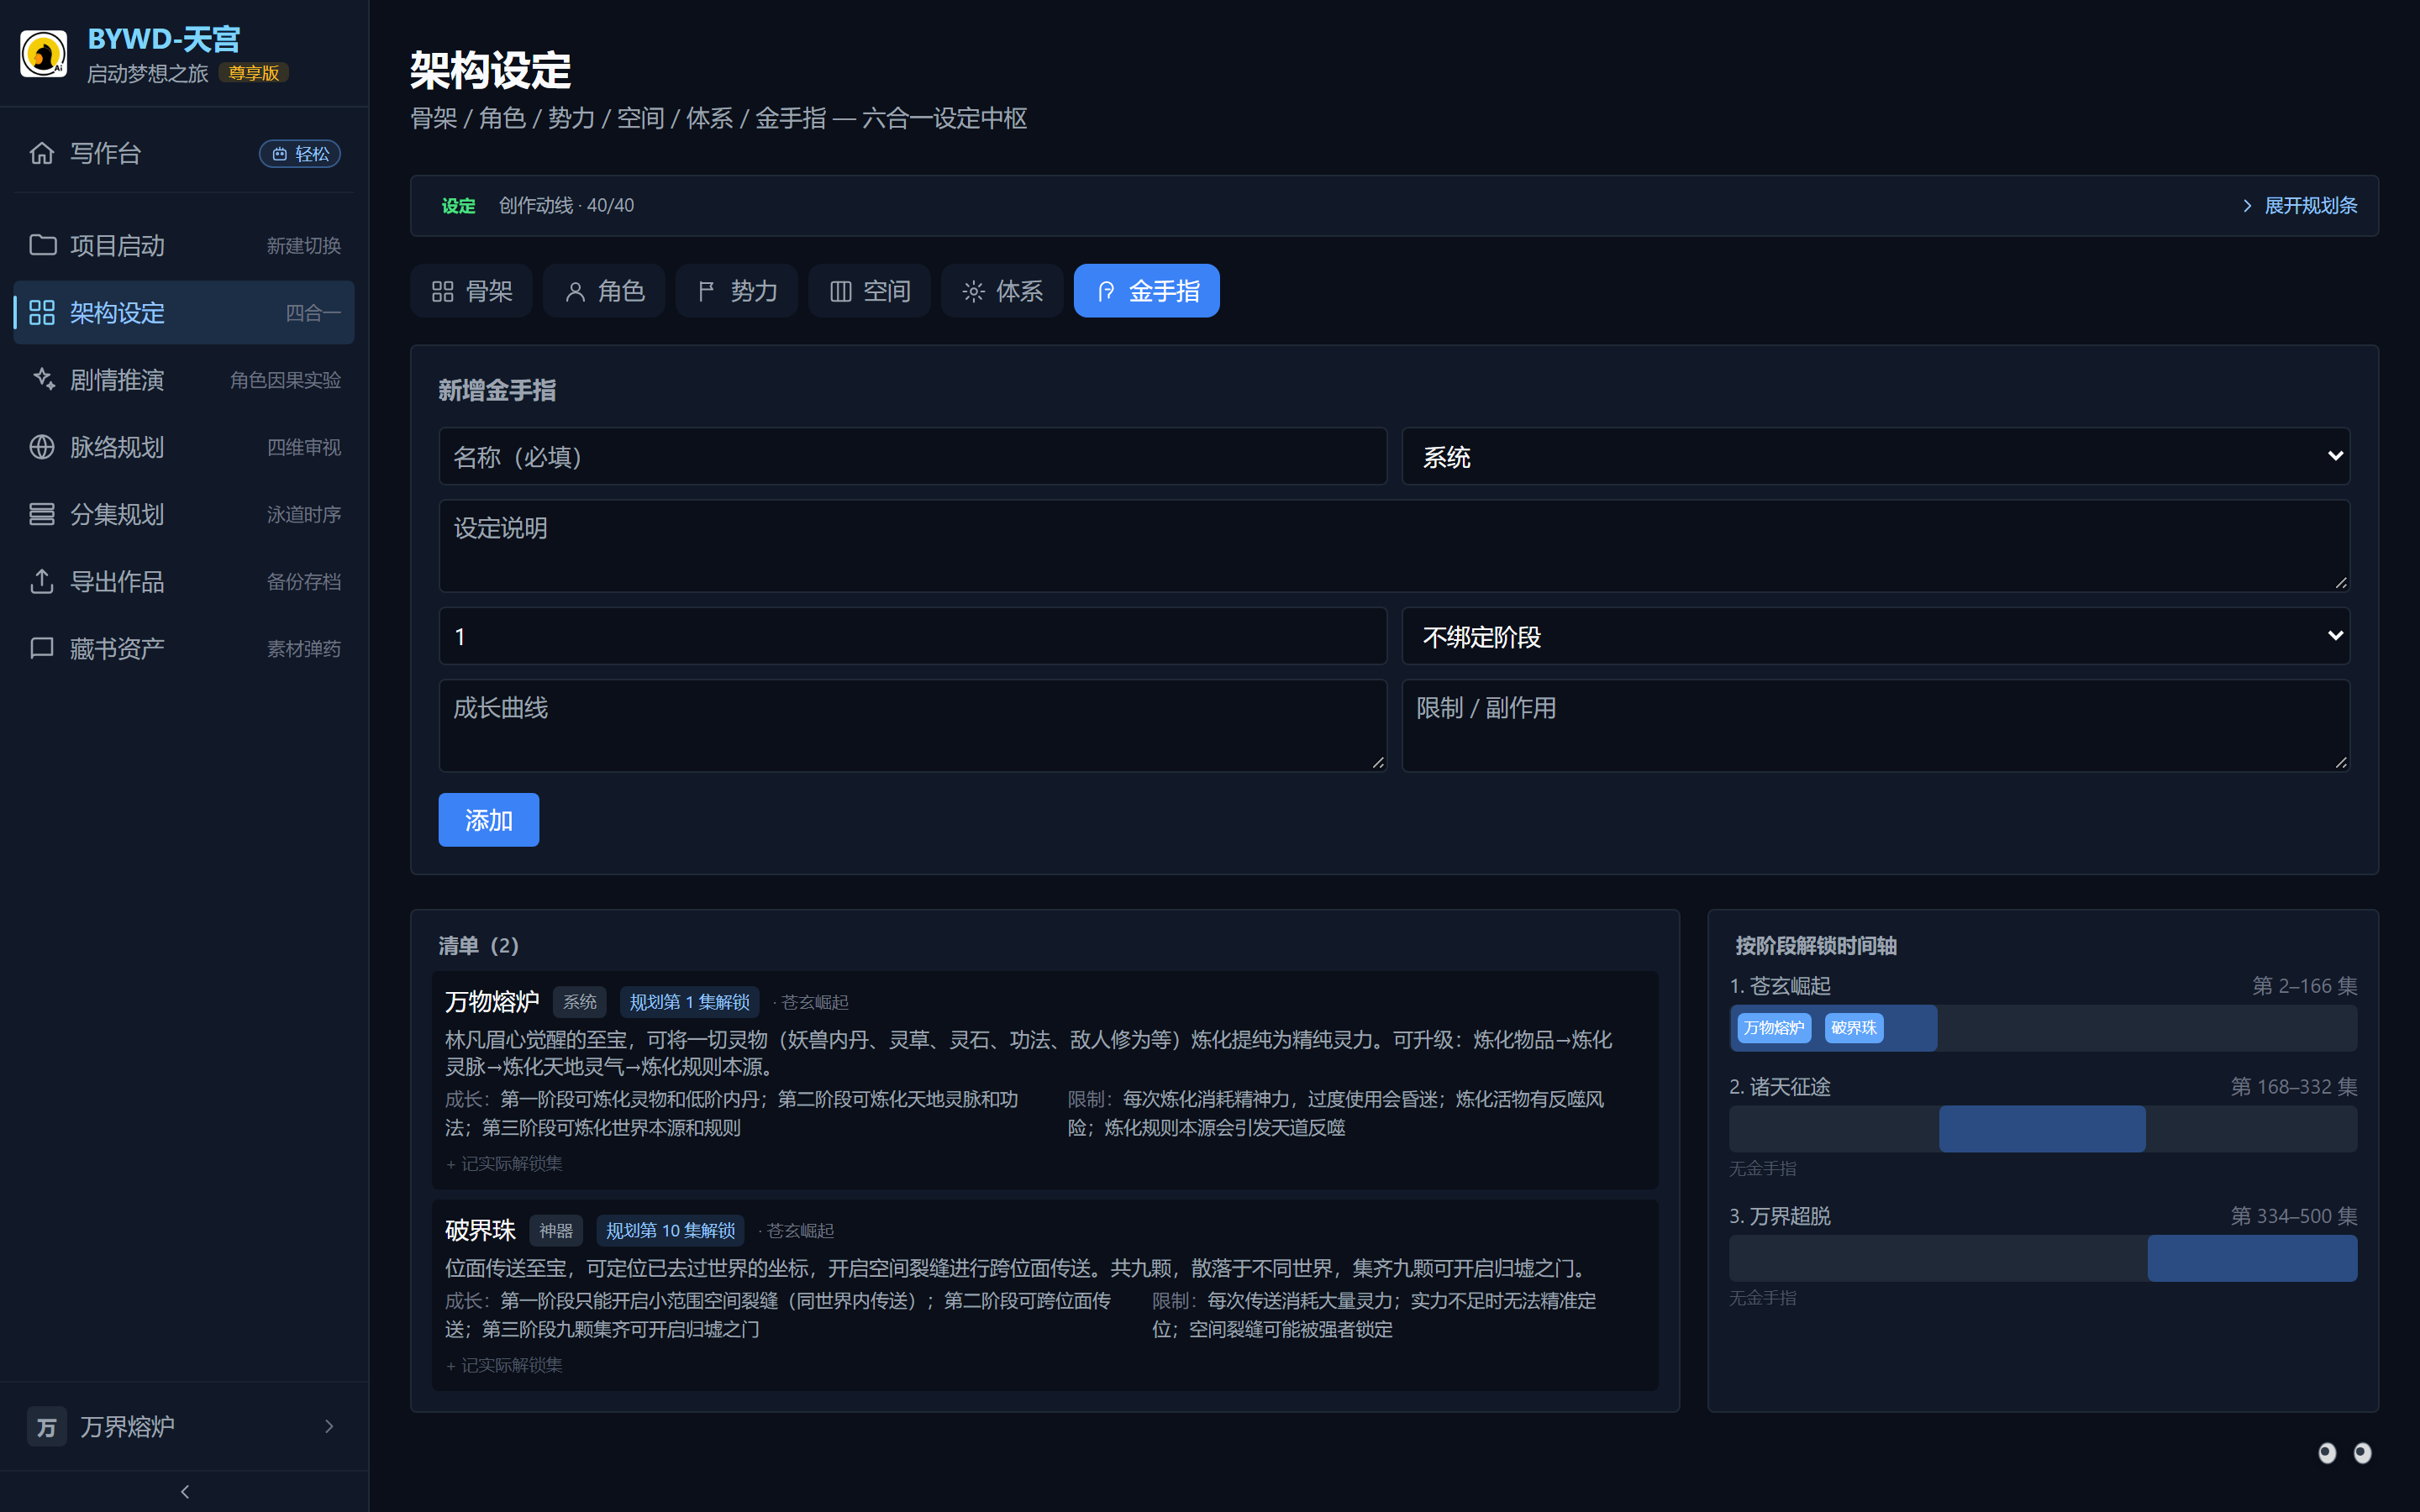The height and width of the screenshot is (1512, 2420).
Task: Focus the 成长曲线 text area
Action: 912,726
